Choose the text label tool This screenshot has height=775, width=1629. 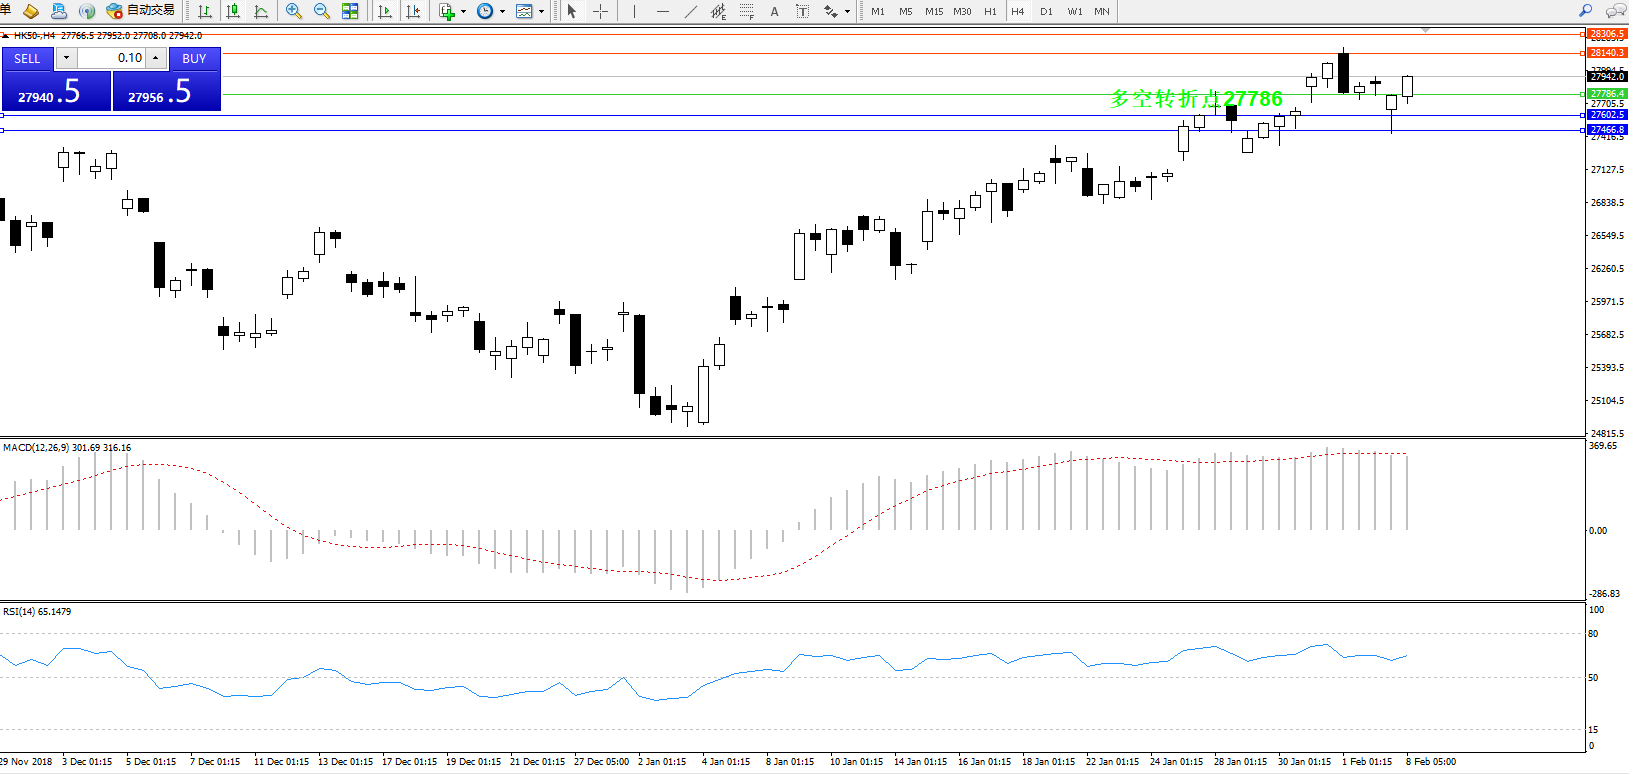(802, 11)
